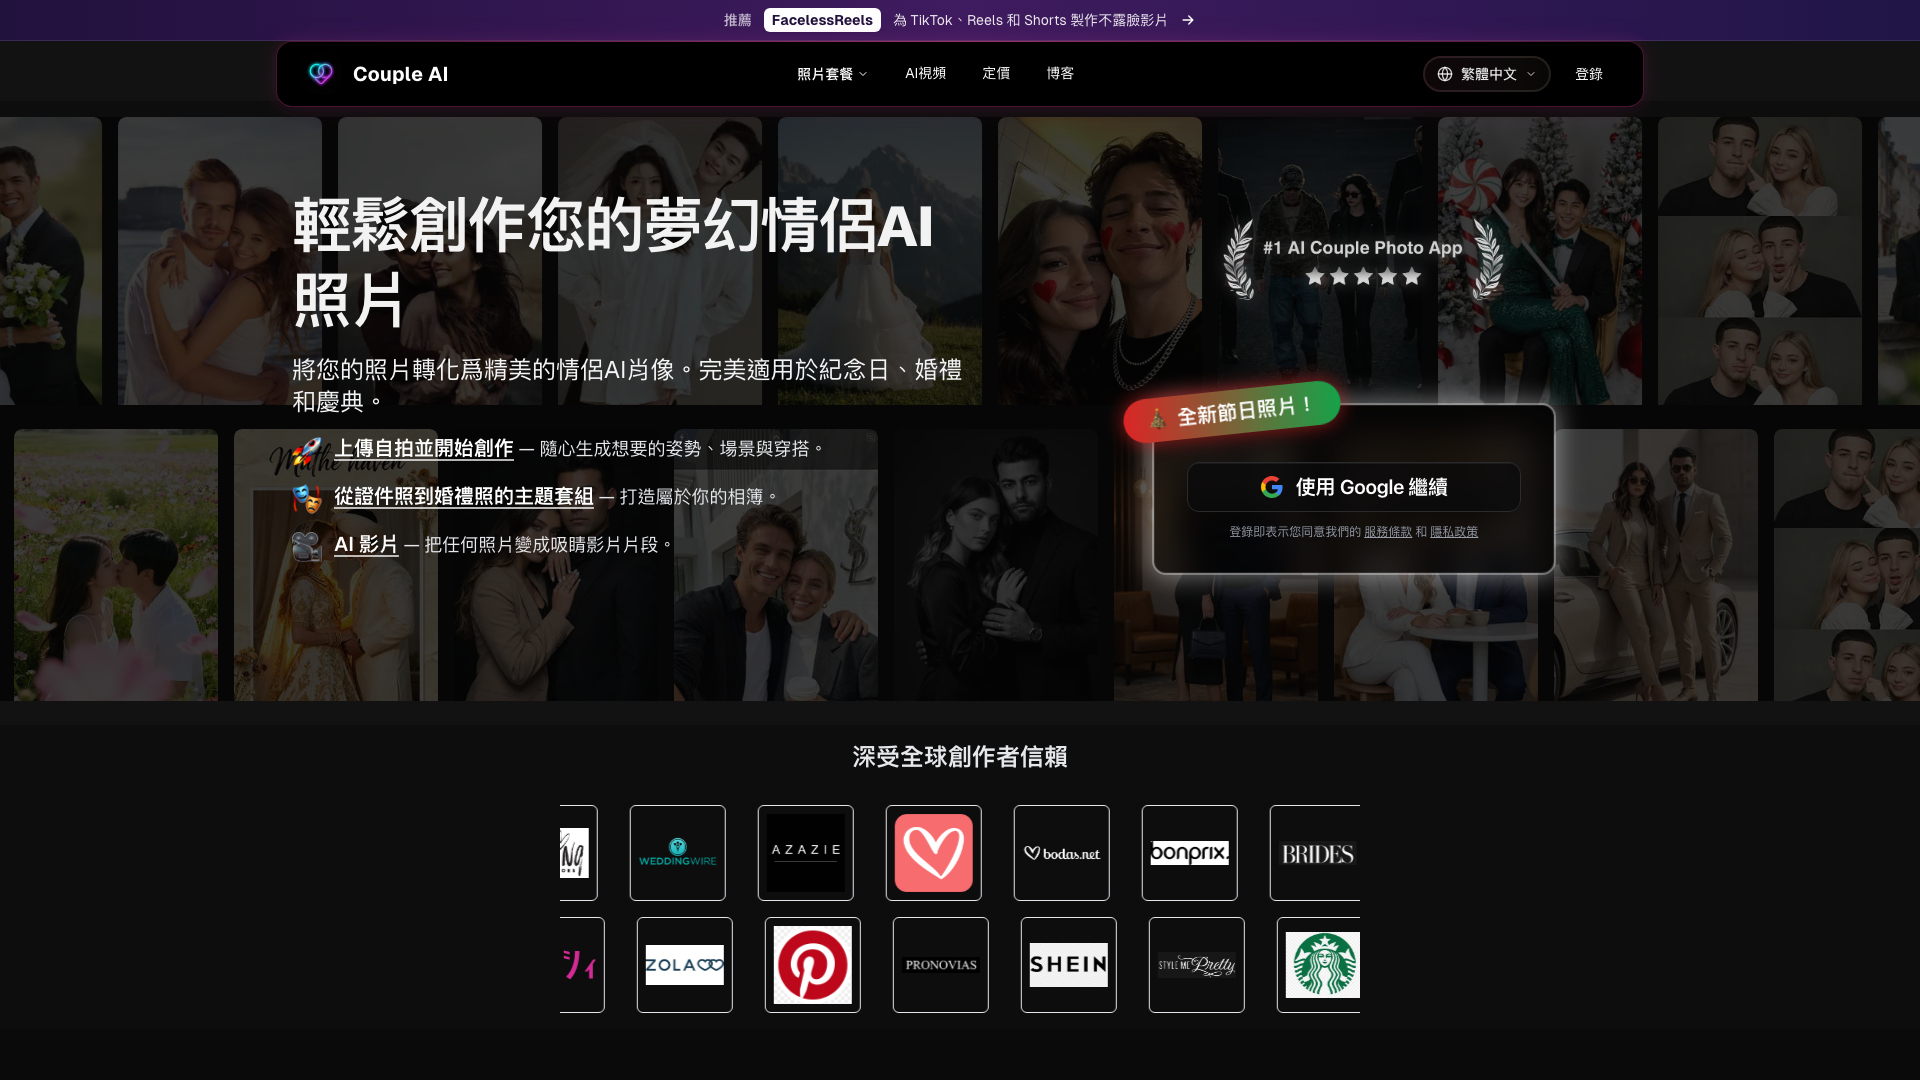
Task: Click the Google G icon on the sign-in button
Action: [x=1272, y=487]
